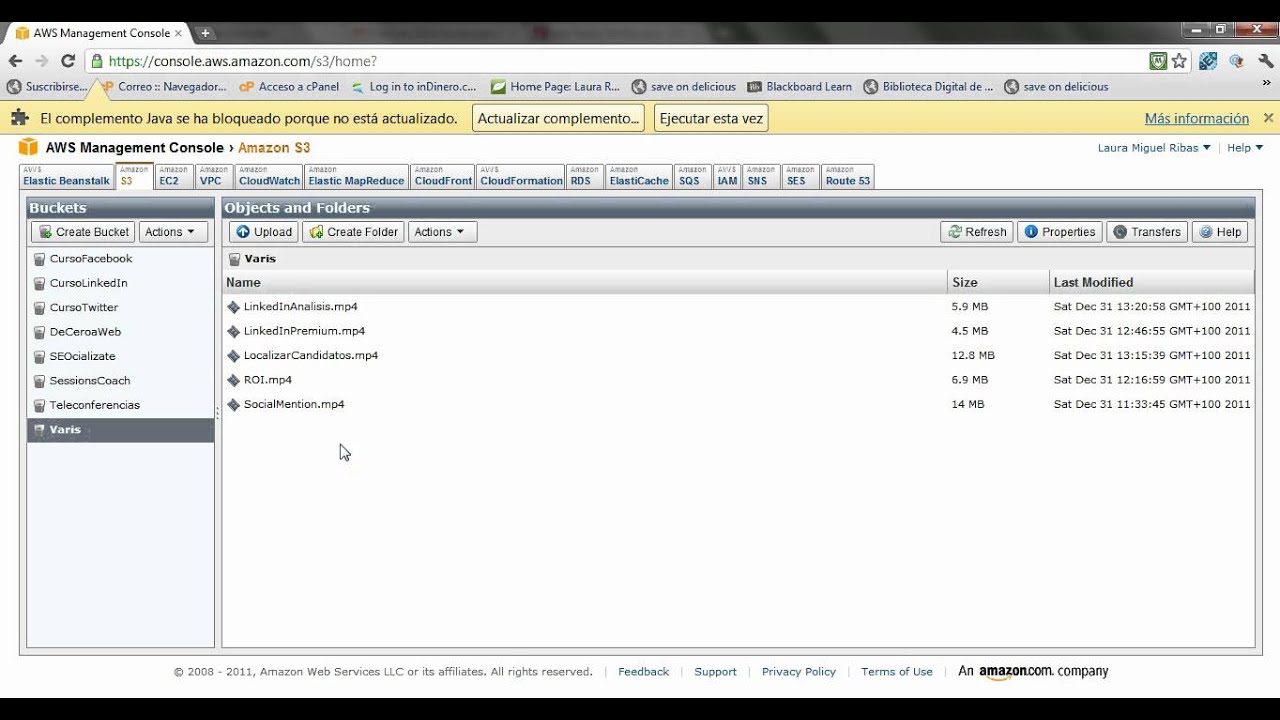Click the browser back arrow
This screenshot has width=1280, height=720.
[15, 61]
